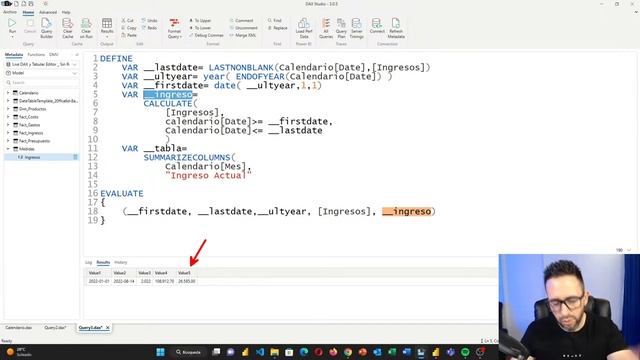Click line 16 EVALUATE keyword
The image size is (640, 360).
tap(122, 193)
